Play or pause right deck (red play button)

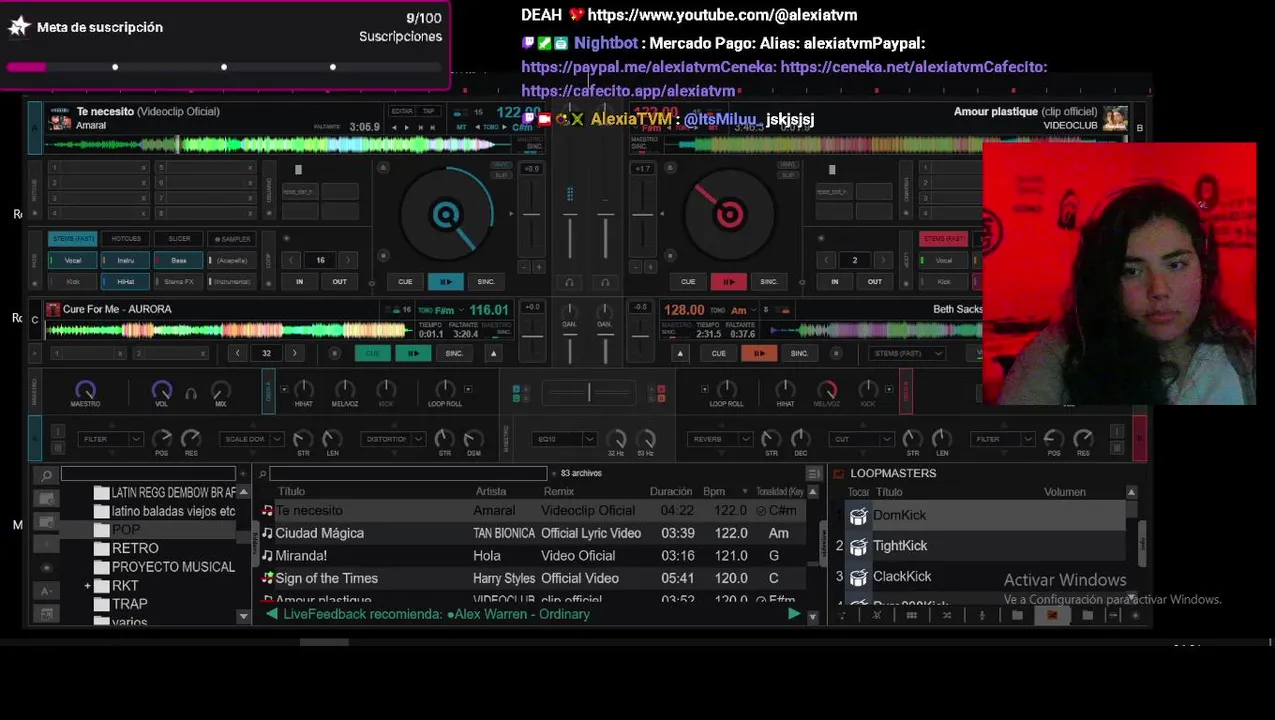pos(728,282)
